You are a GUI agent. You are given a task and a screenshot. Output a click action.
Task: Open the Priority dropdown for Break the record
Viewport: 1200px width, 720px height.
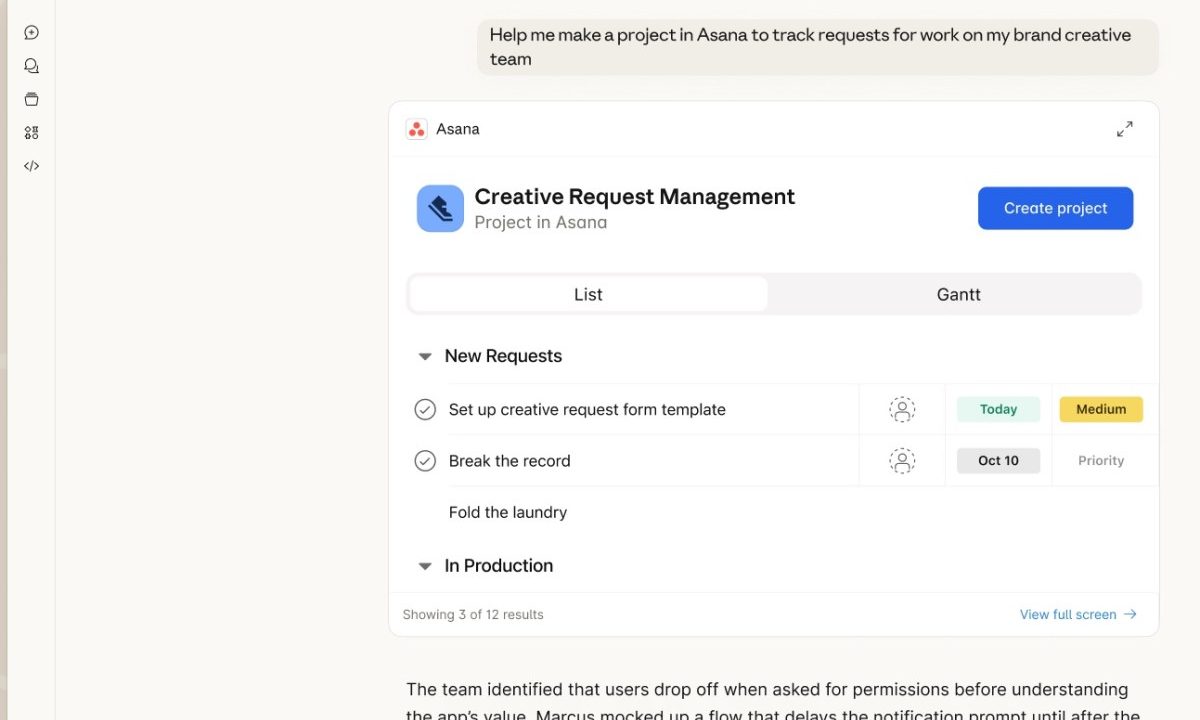(1101, 461)
